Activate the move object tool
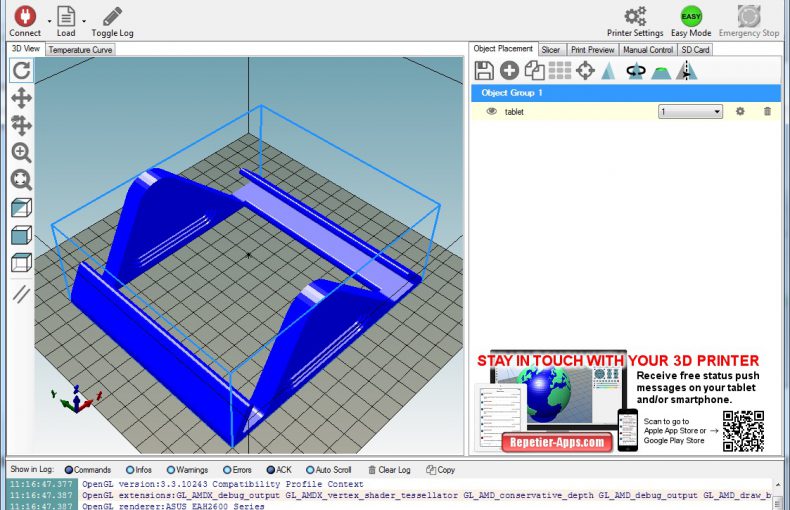 click(21, 125)
